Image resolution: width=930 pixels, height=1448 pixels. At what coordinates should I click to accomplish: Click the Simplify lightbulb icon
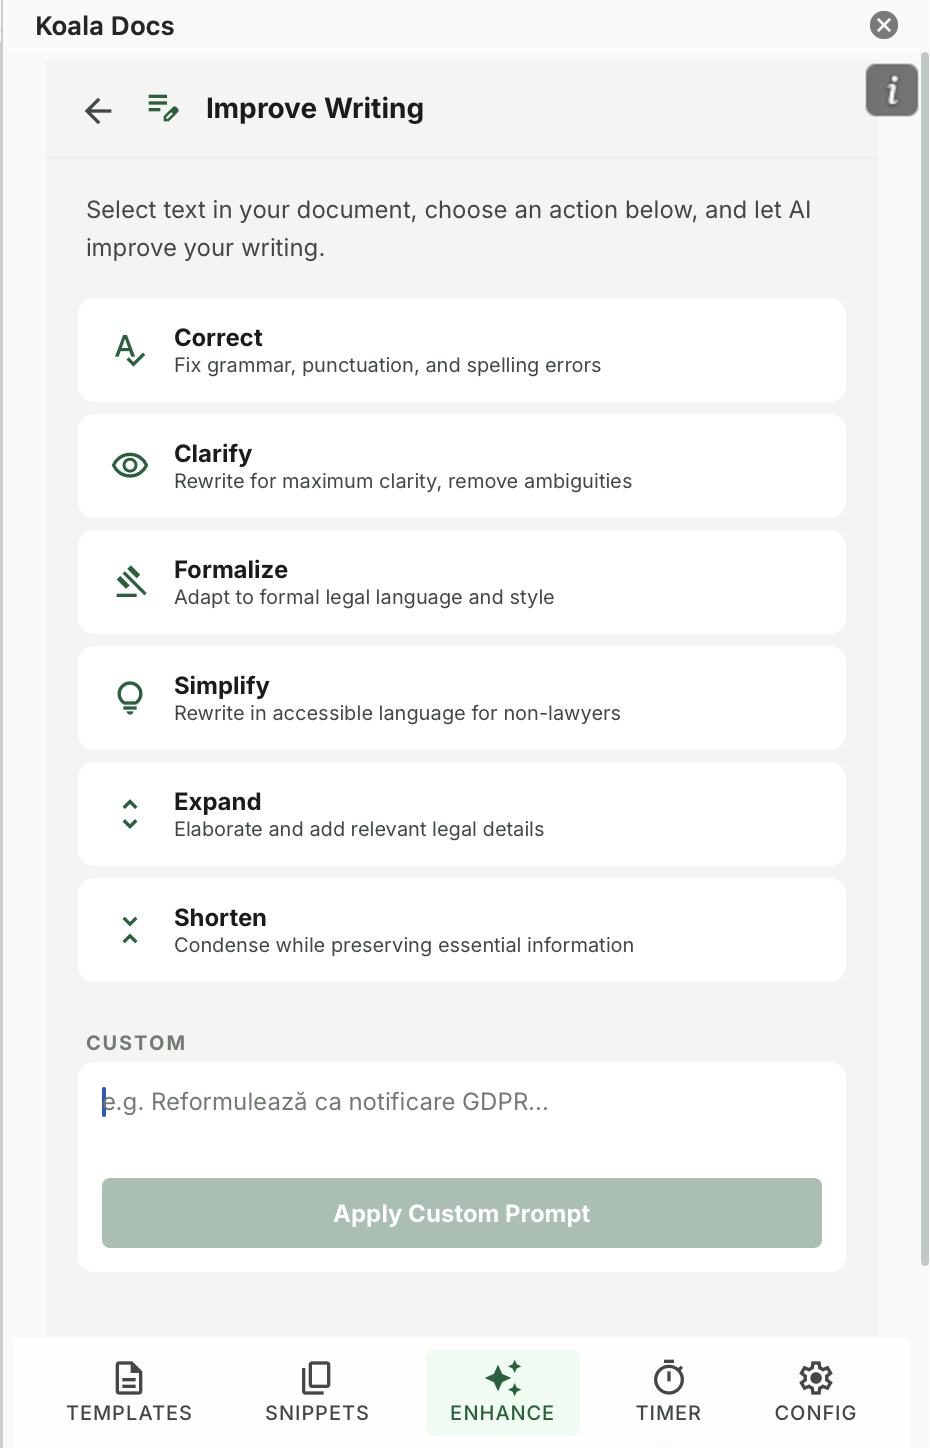point(129,697)
